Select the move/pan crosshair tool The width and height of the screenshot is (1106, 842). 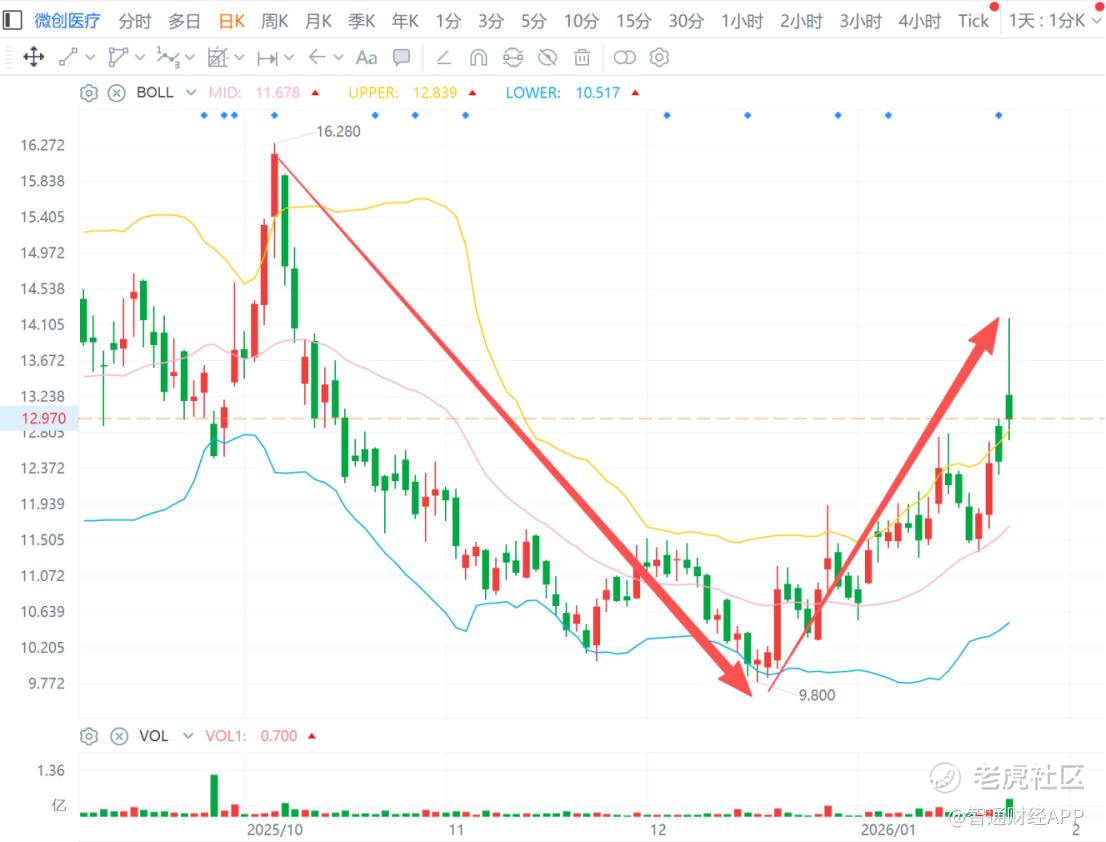[33, 57]
